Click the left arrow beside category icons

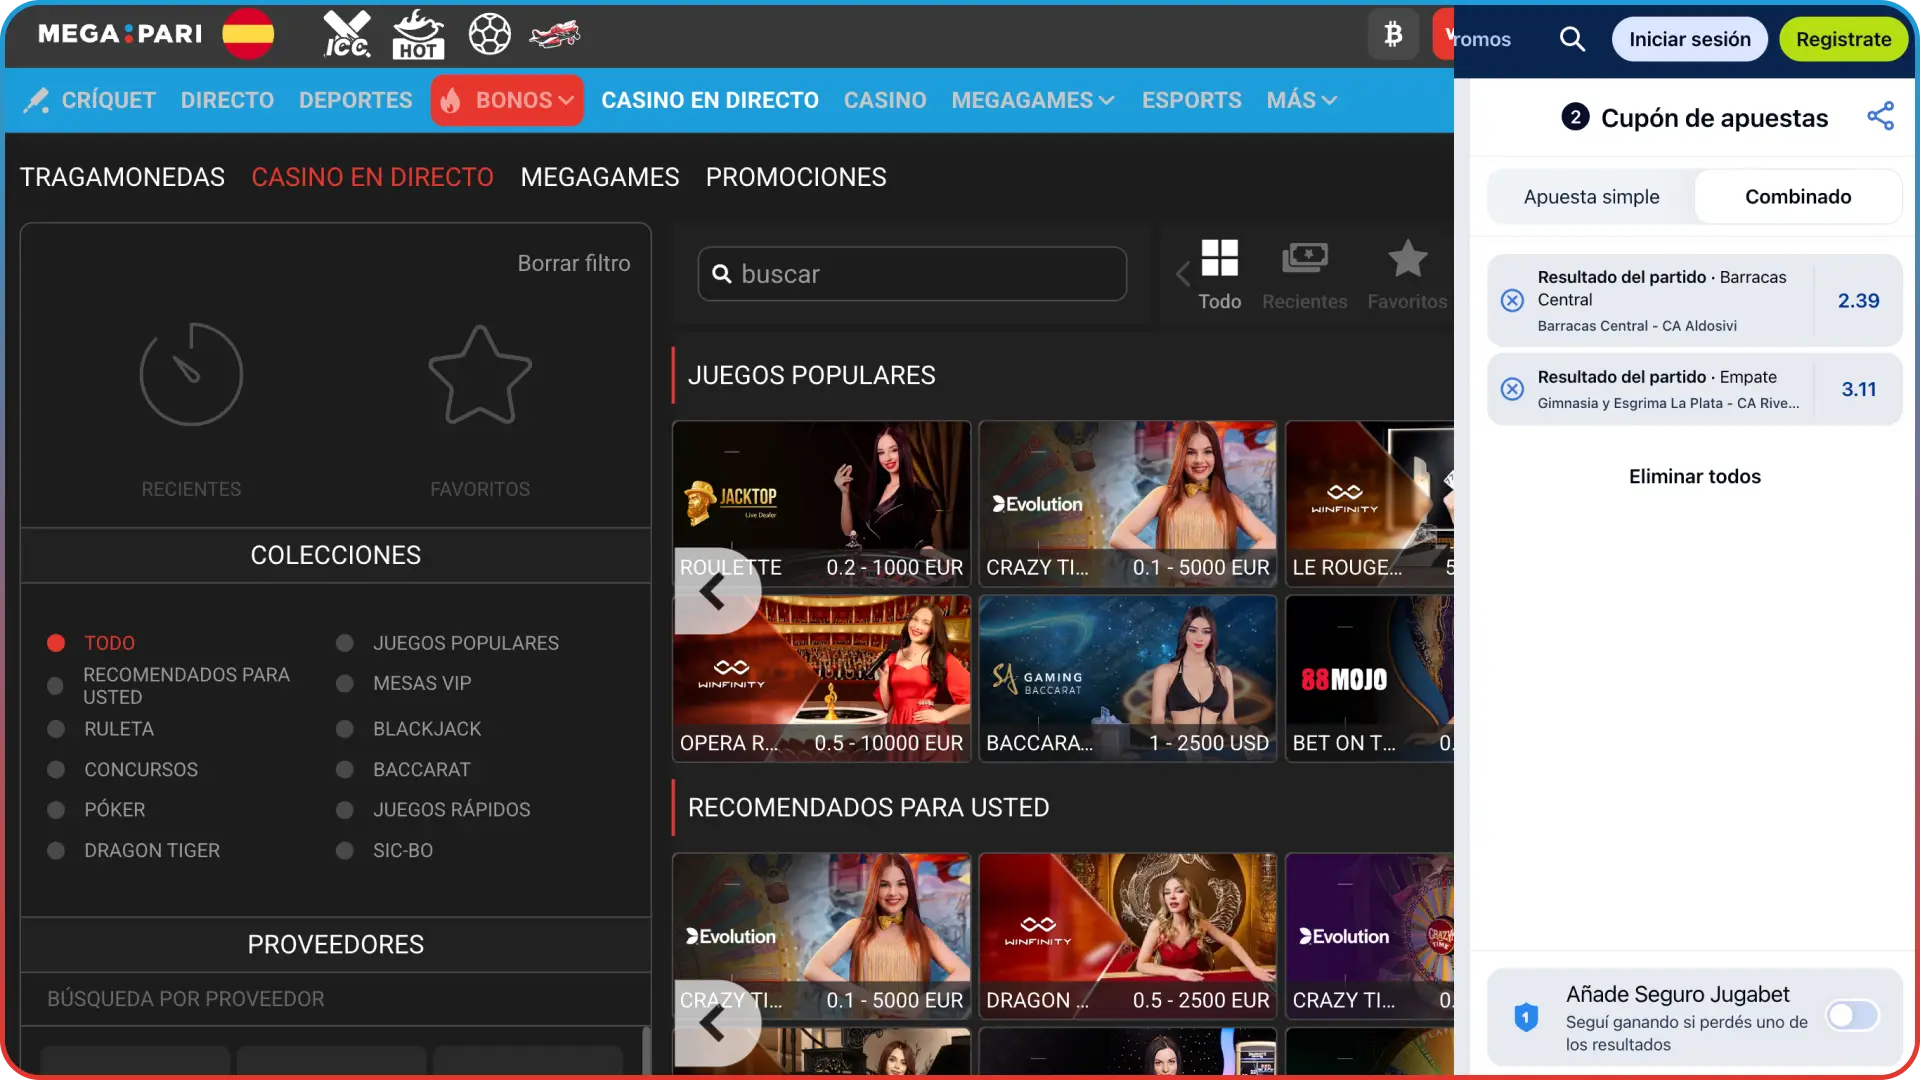[x=1182, y=273]
